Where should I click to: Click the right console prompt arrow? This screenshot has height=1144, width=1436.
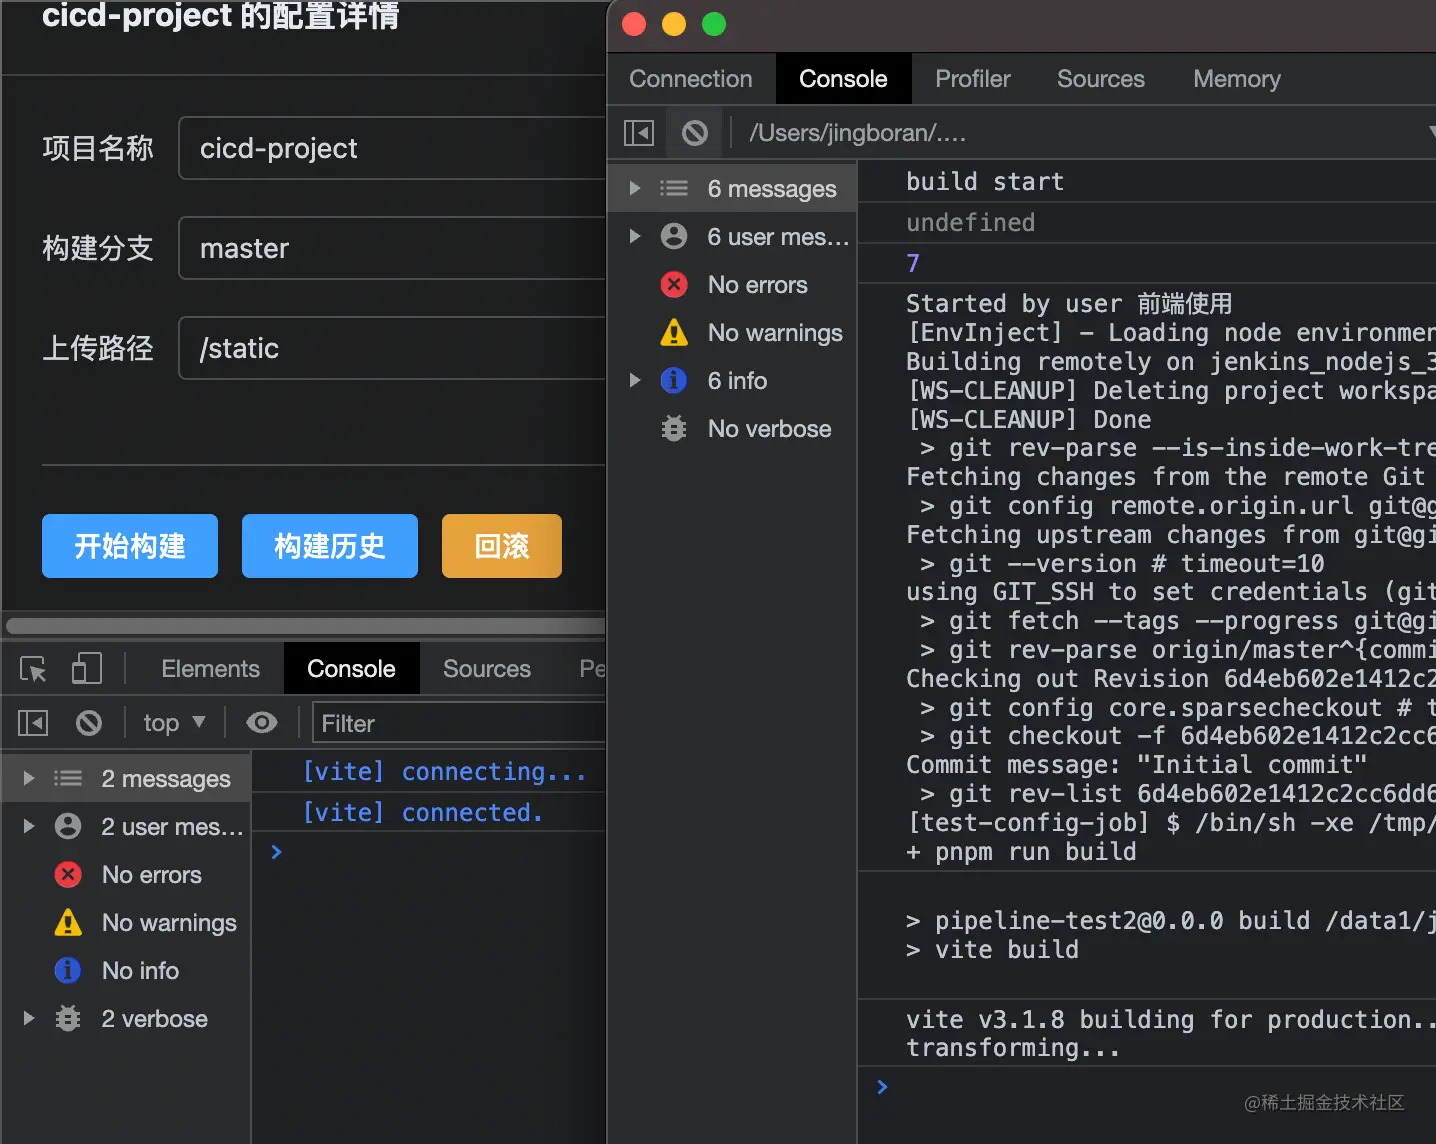pyautogui.click(x=882, y=1087)
